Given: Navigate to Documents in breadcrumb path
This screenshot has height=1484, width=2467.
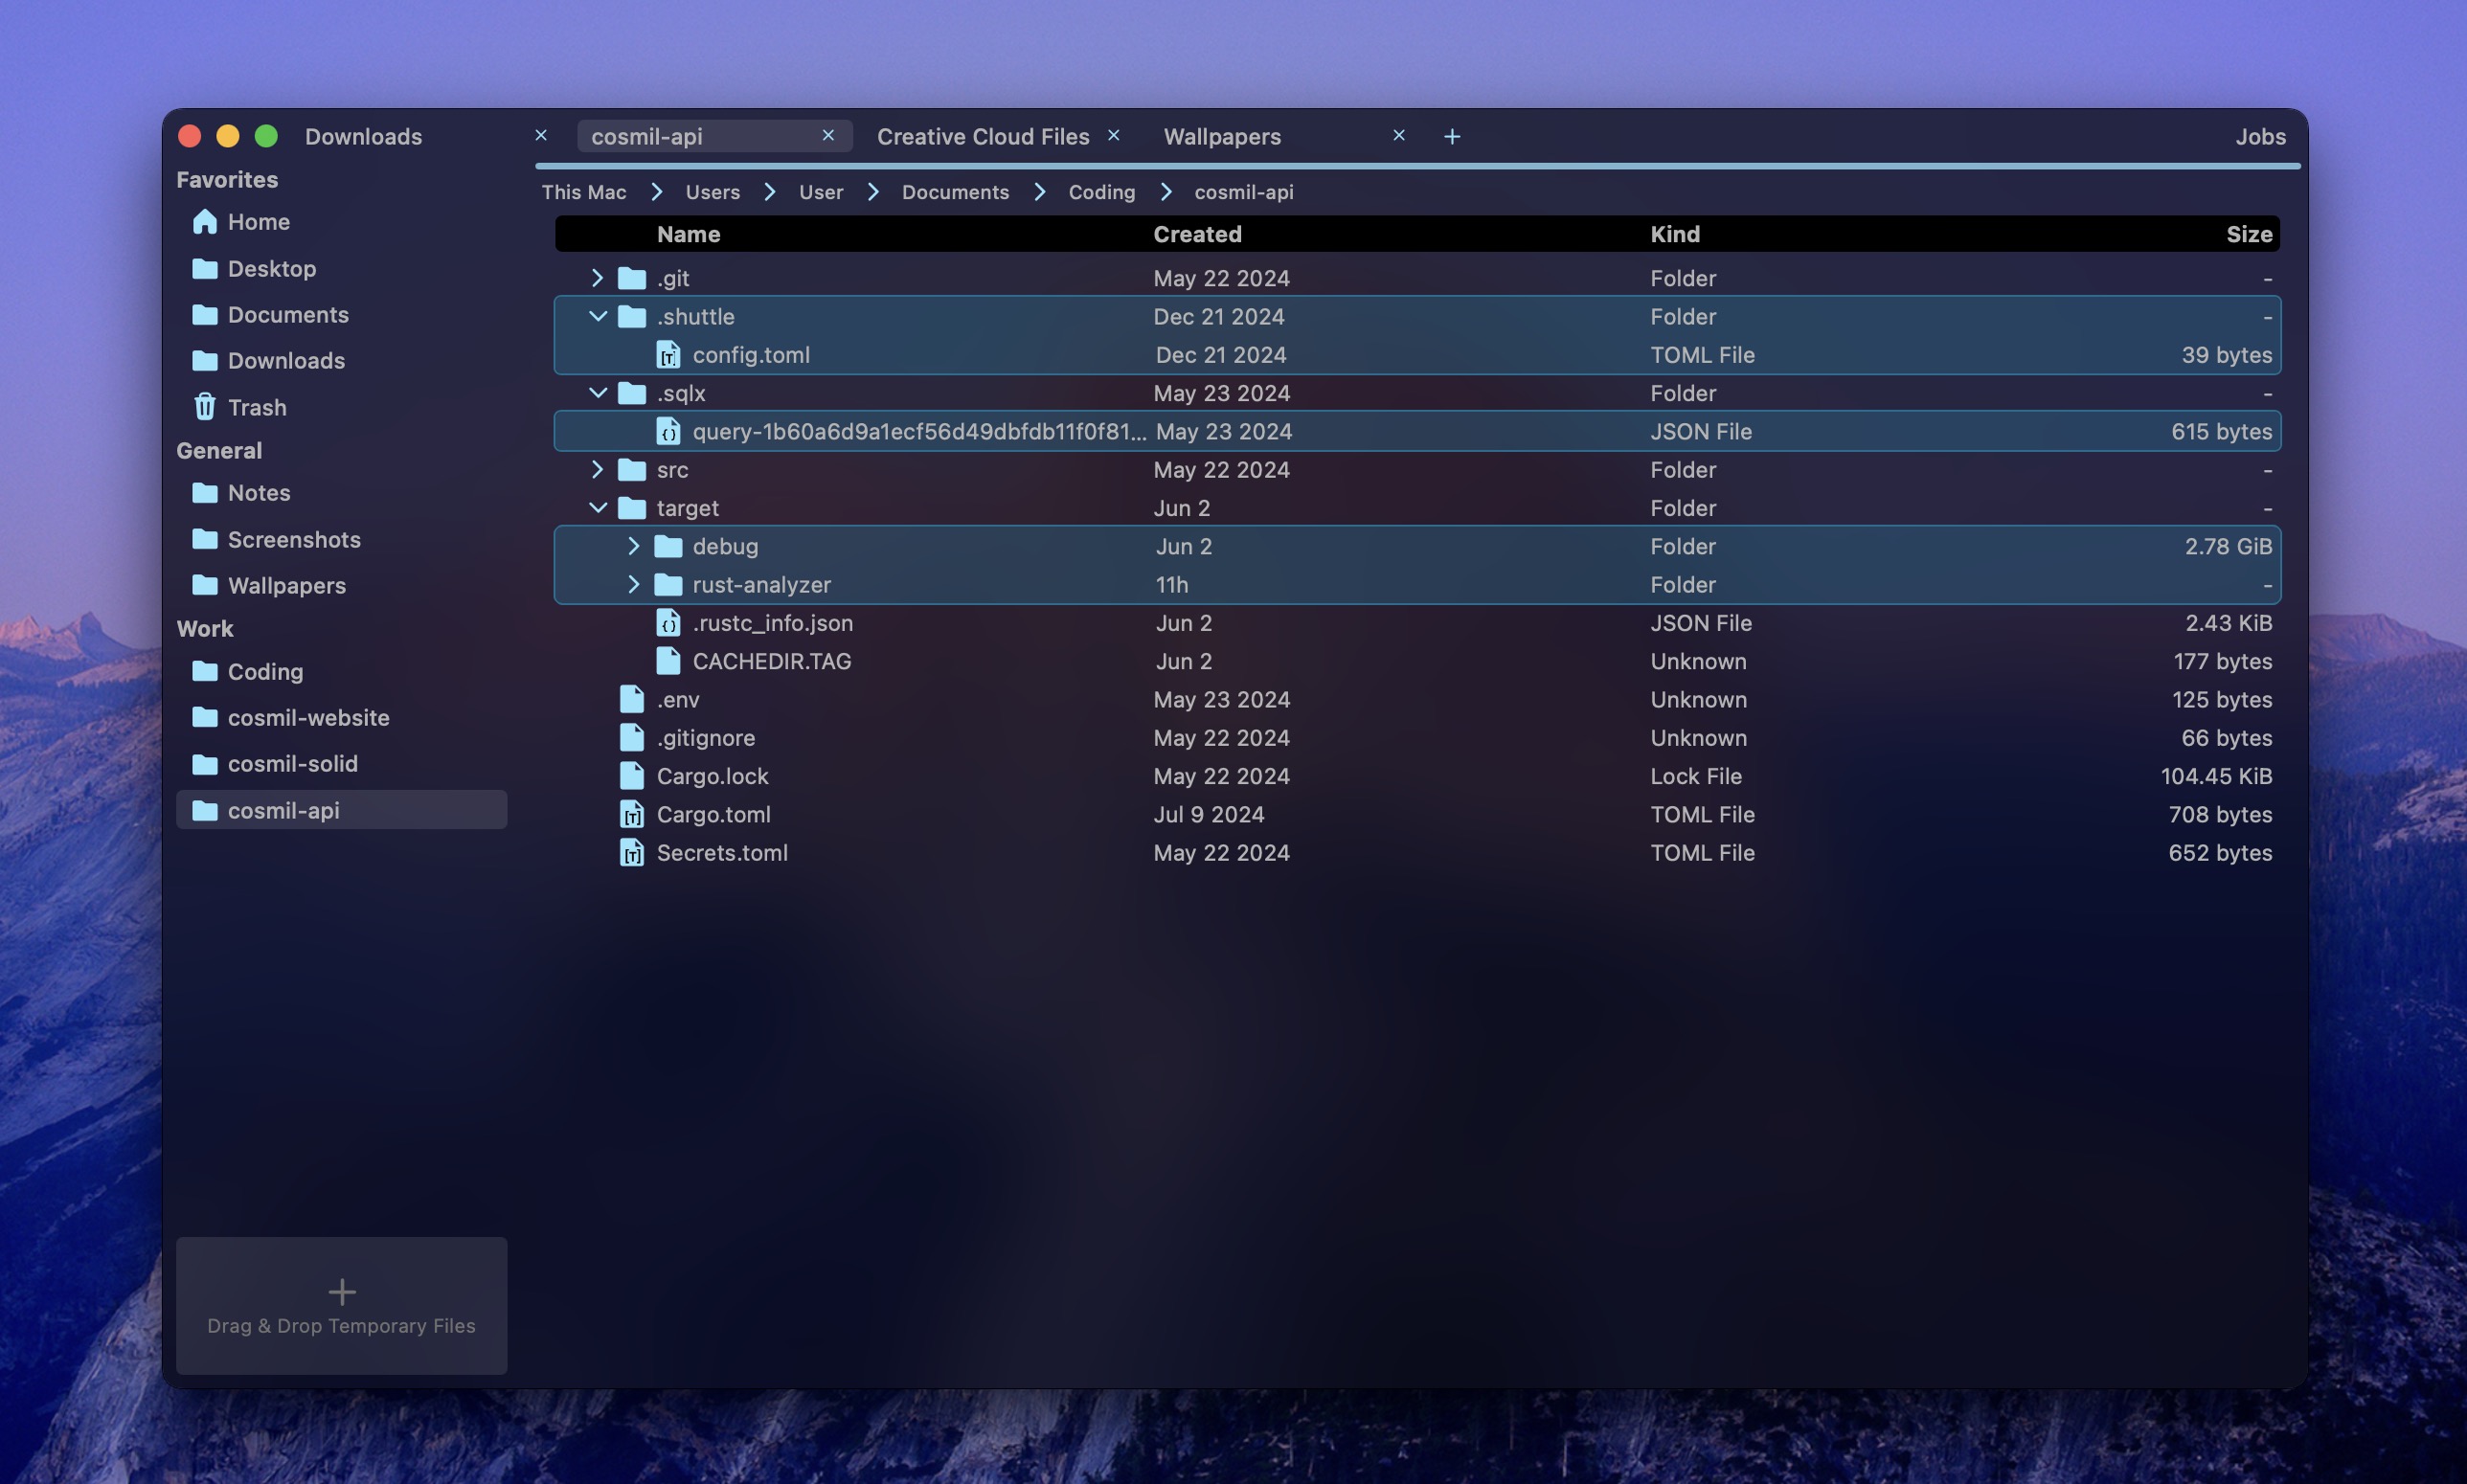Looking at the screenshot, I should tap(955, 192).
